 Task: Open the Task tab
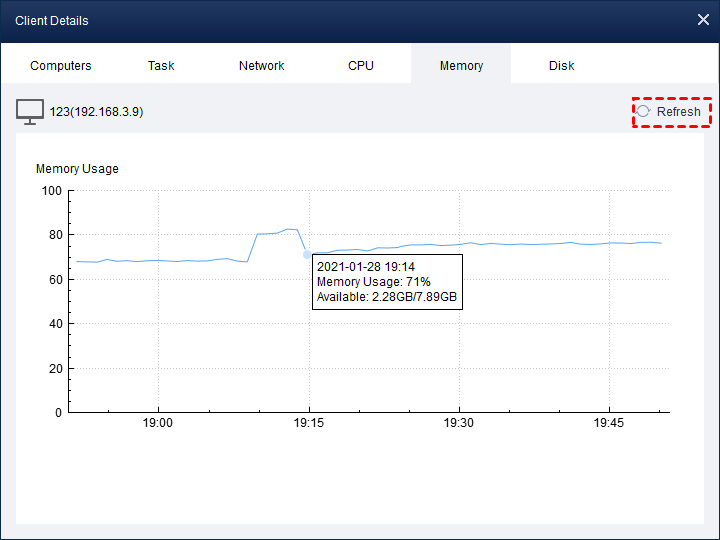(161, 66)
